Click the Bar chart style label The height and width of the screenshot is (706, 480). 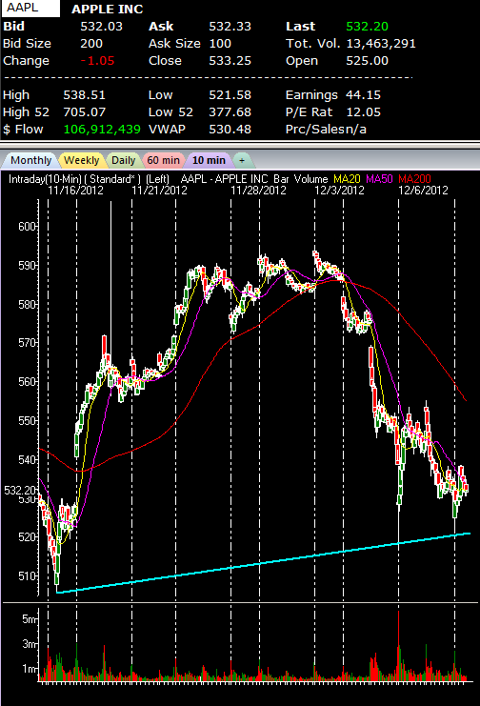pyautogui.click(x=281, y=179)
